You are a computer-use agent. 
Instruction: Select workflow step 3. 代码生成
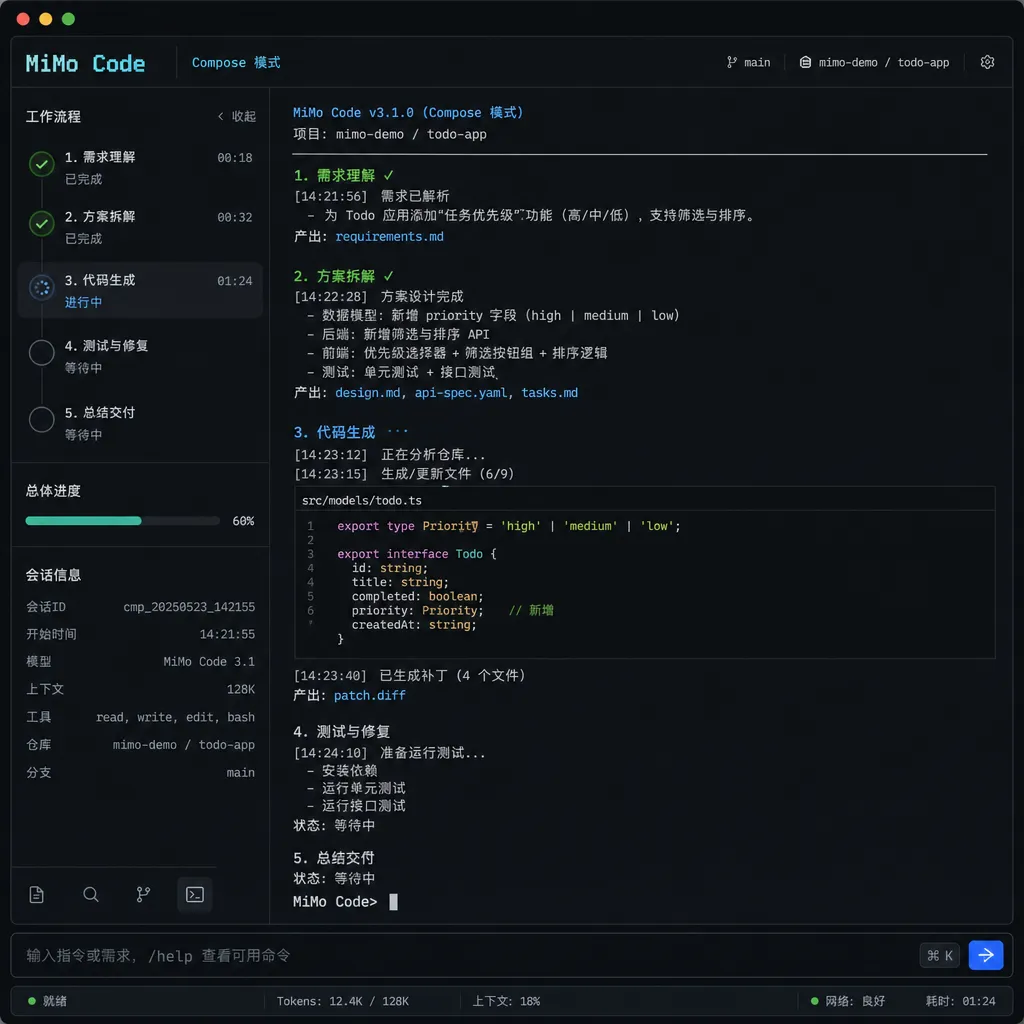(140, 291)
